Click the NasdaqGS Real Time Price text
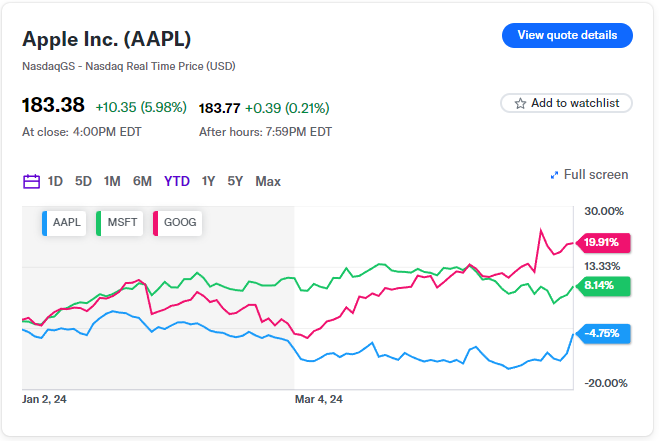Image resolution: width=659 pixels, height=441 pixels. point(129,66)
